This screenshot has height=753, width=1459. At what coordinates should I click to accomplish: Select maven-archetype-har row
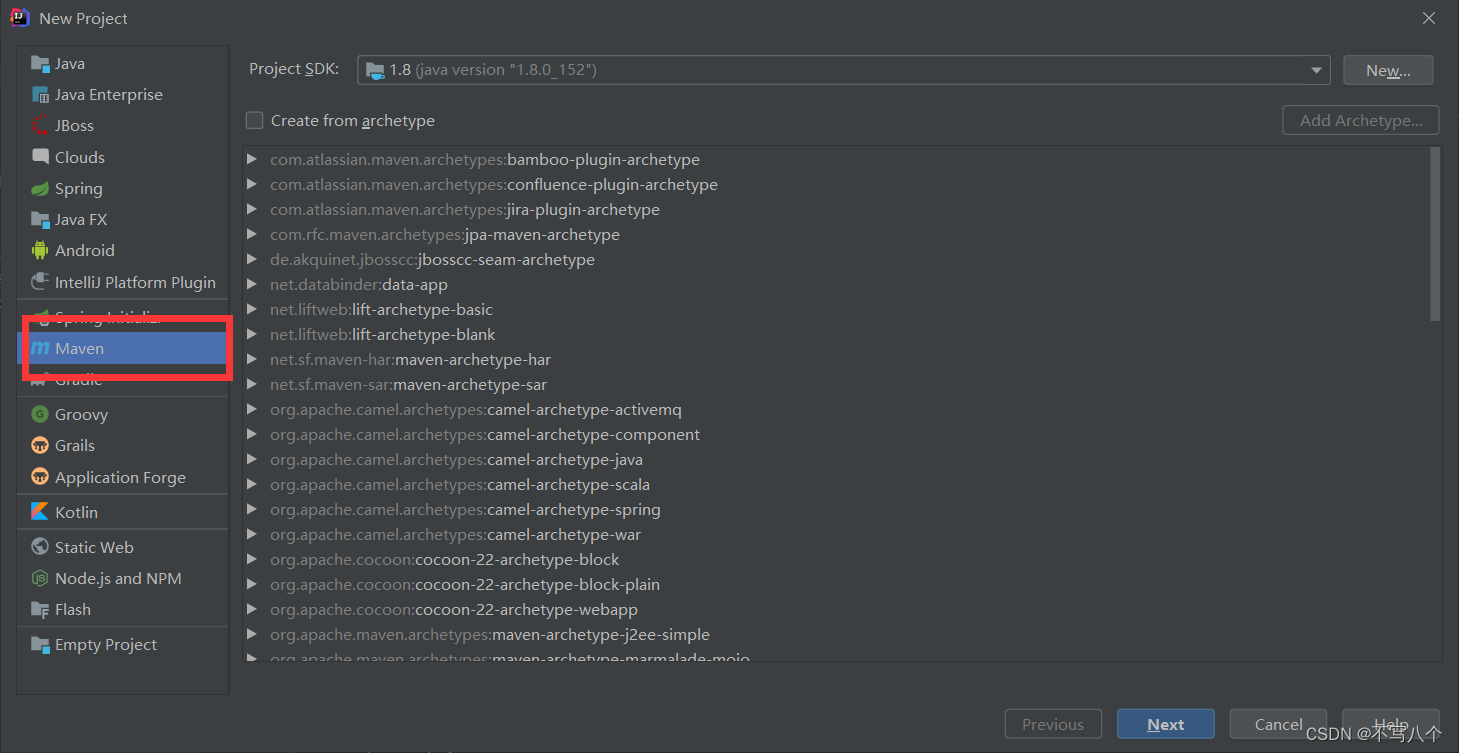(835, 360)
